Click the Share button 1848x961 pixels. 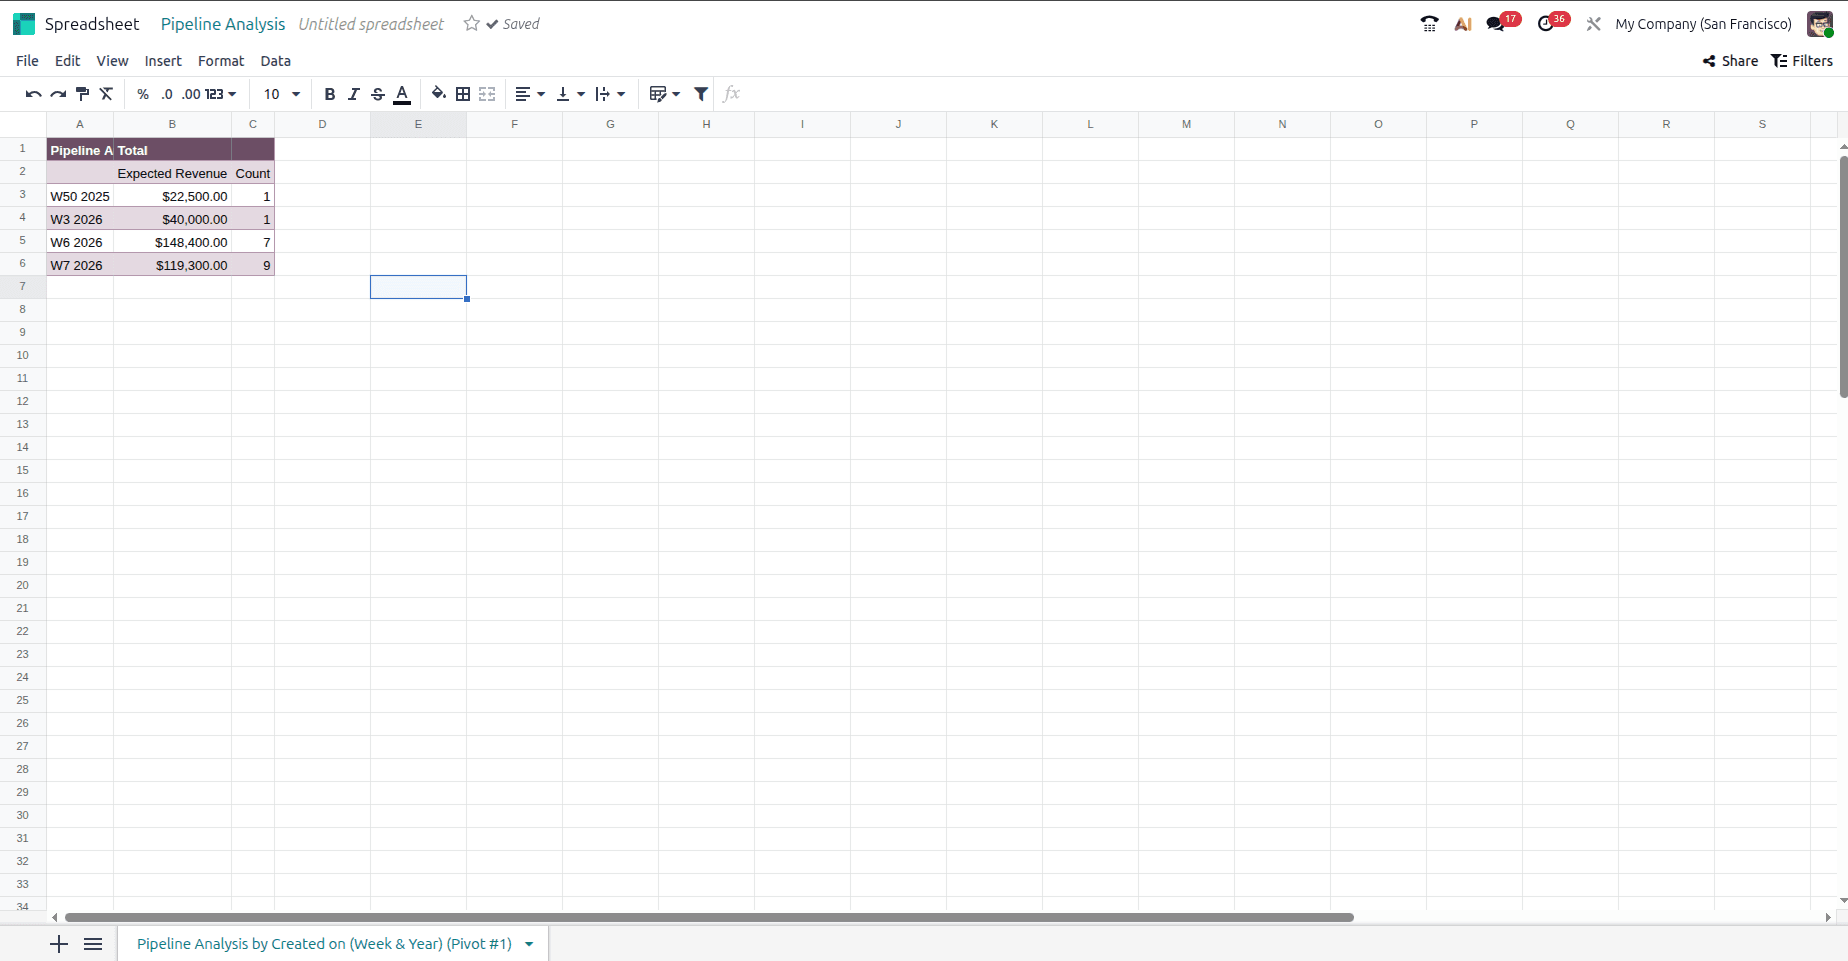(1730, 61)
